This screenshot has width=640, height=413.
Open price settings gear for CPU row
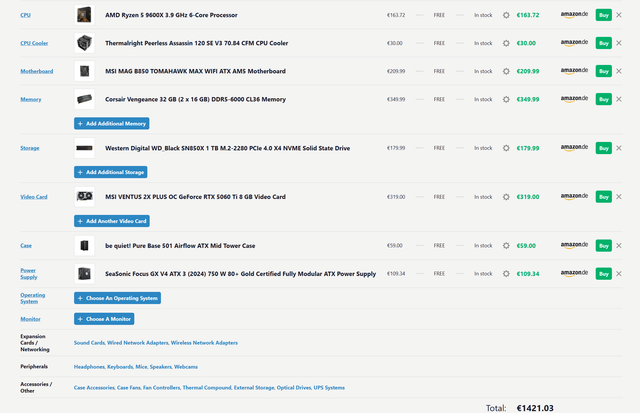506,15
